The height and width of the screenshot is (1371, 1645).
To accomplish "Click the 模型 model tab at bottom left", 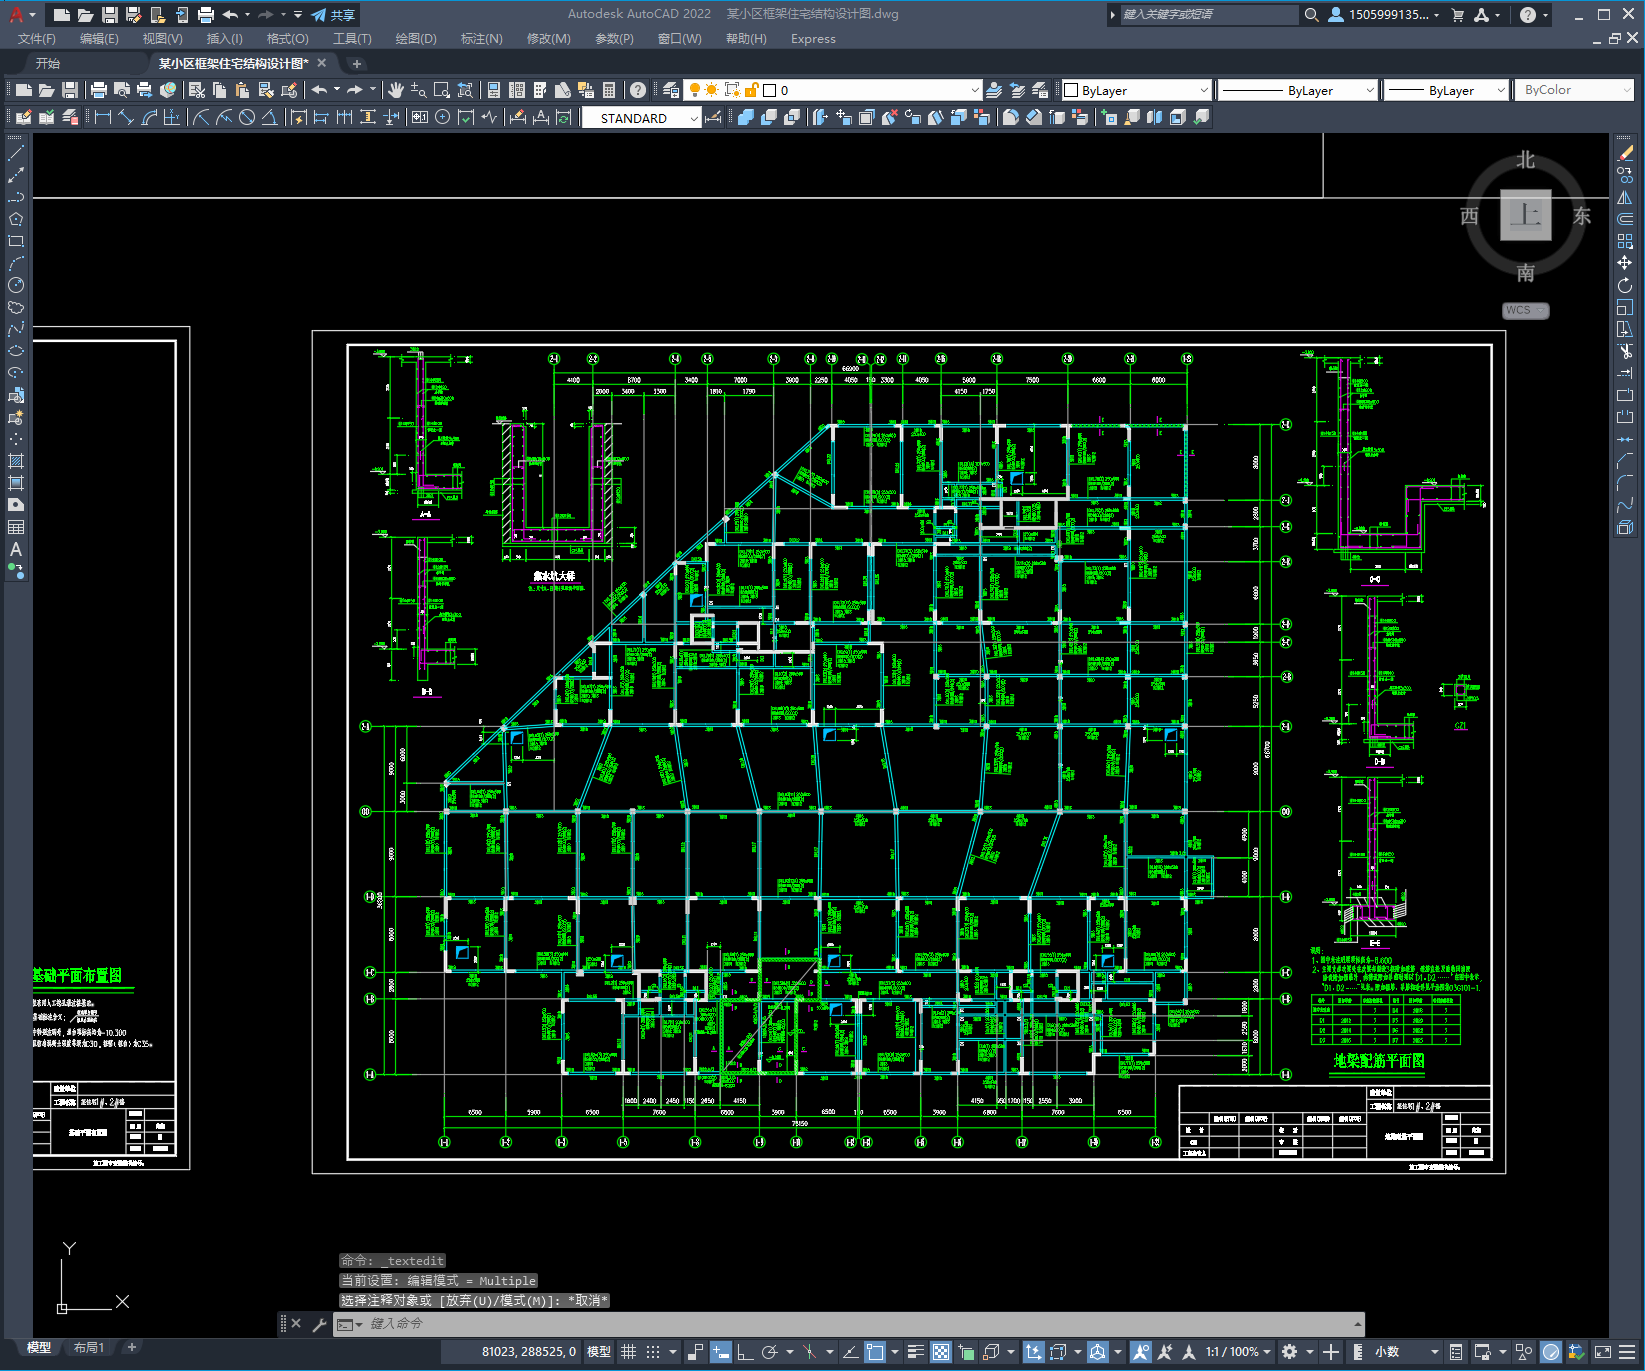I will [x=39, y=1348].
